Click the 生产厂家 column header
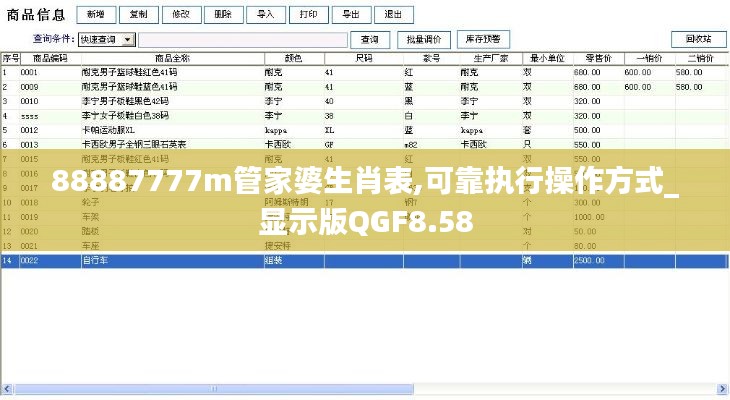The height and width of the screenshot is (400, 730). 486,58
